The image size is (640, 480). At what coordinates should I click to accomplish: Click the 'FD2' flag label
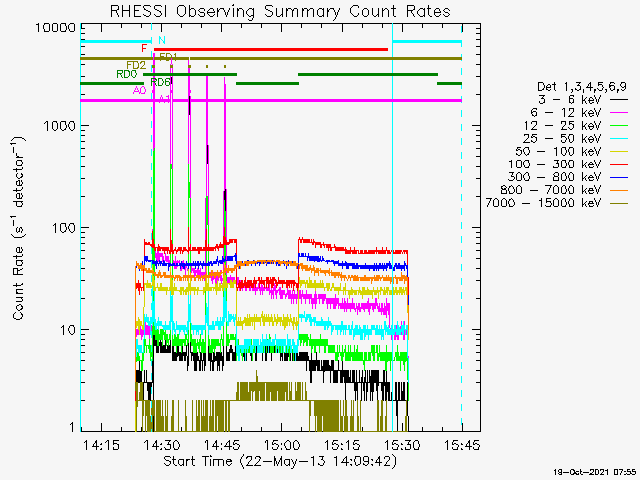pyautogui.click(x=136, y=65)
